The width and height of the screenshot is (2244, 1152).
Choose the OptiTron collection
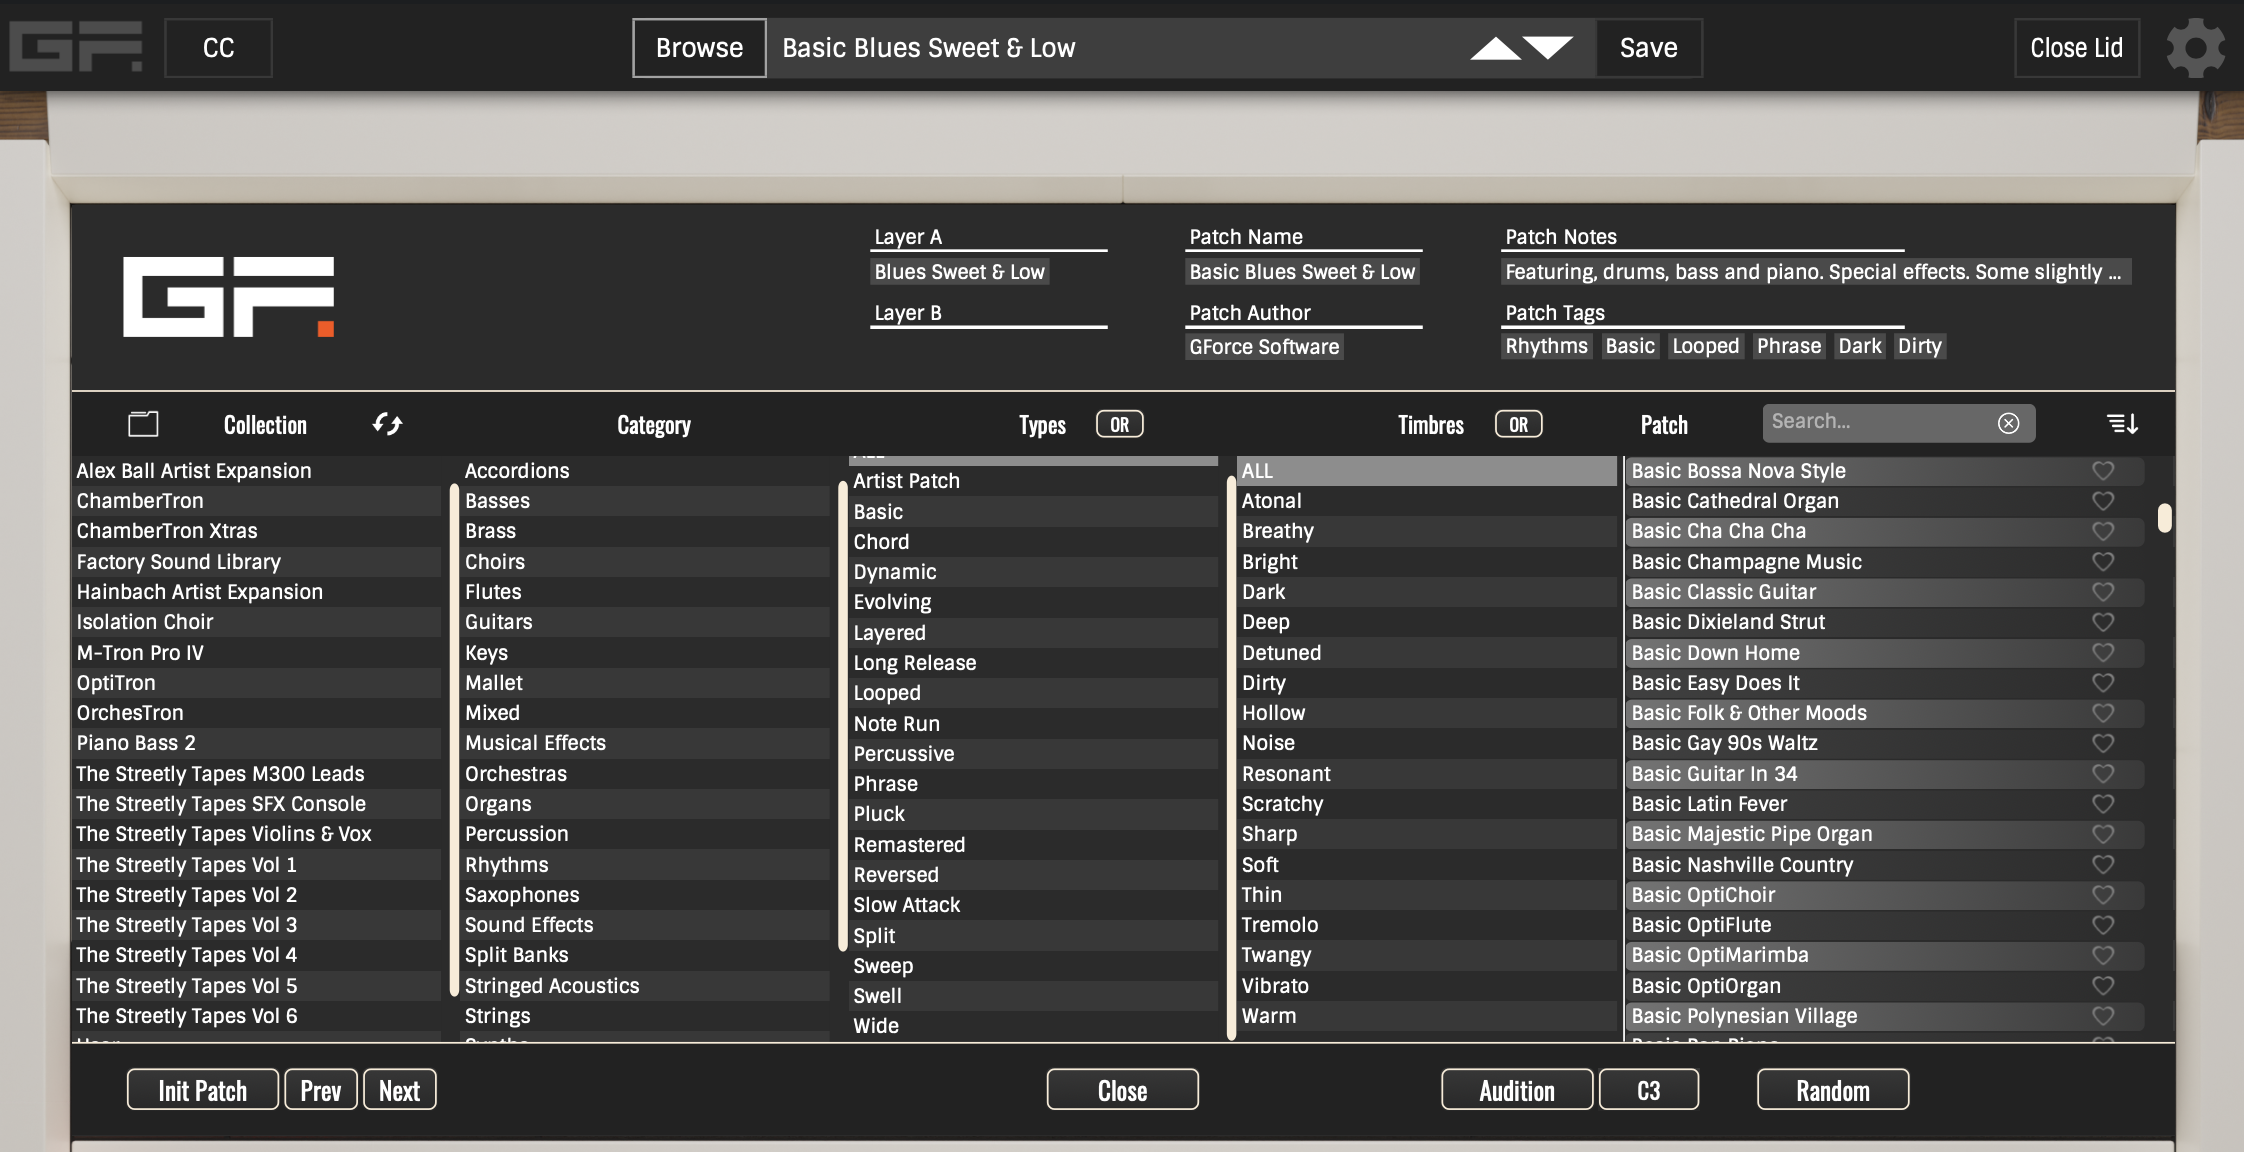(x=116, y=683)
